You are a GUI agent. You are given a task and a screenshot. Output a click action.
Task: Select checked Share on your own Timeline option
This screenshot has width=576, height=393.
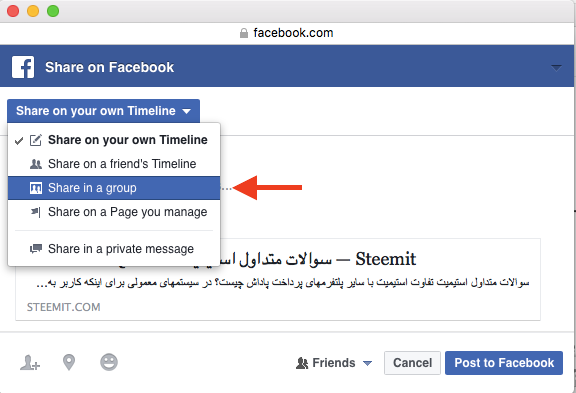pyautogui.click(x=114, y=140)
